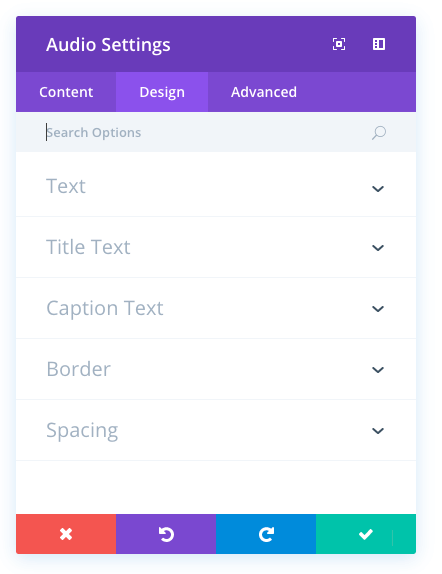442x574 pixels.
Task: Switch to the Content tab
Action: click(66, 92)
